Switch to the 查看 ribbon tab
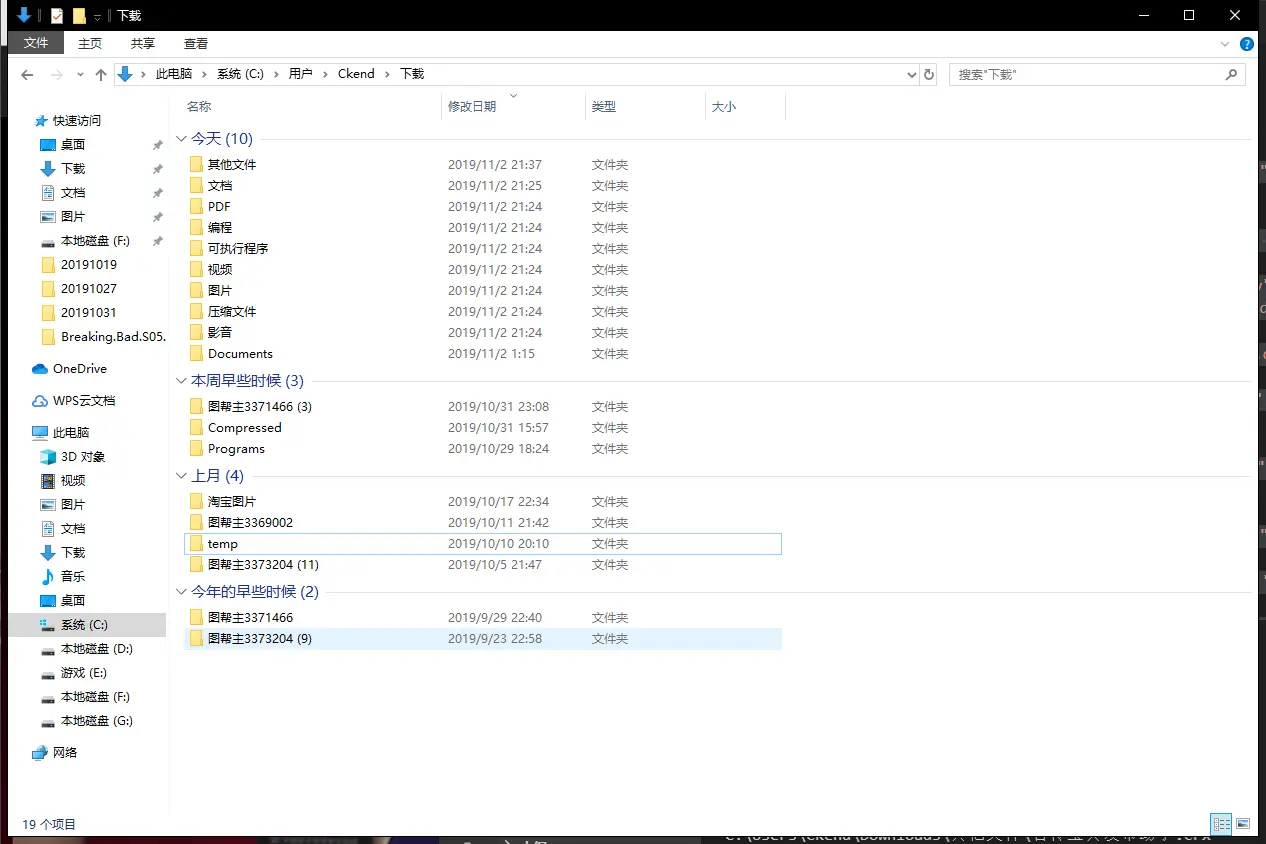1266x844 pixels. 196,43
